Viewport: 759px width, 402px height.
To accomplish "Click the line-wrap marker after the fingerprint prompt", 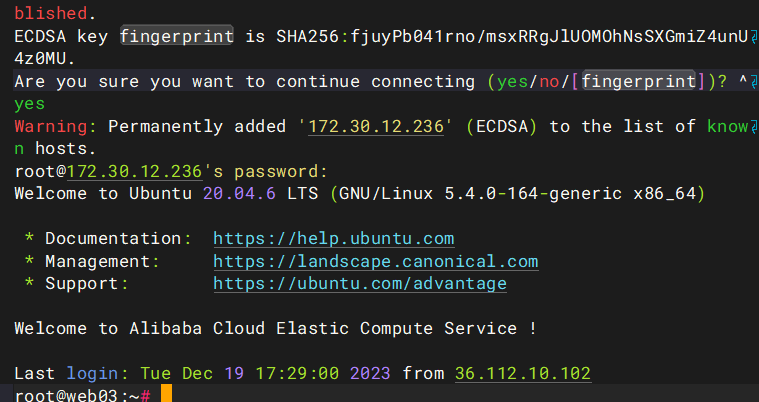I will coord(753,82).
